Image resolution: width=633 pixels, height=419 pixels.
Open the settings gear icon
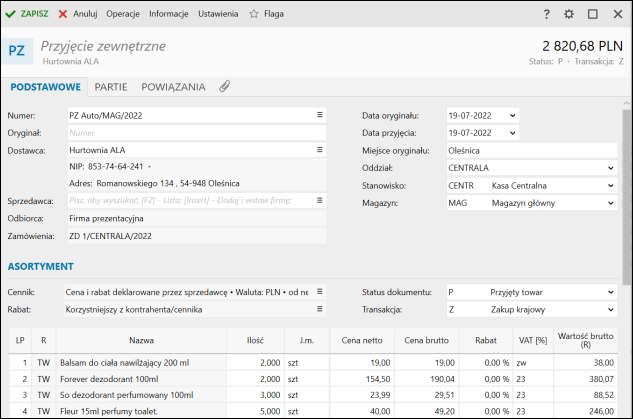tap(569, 14)
